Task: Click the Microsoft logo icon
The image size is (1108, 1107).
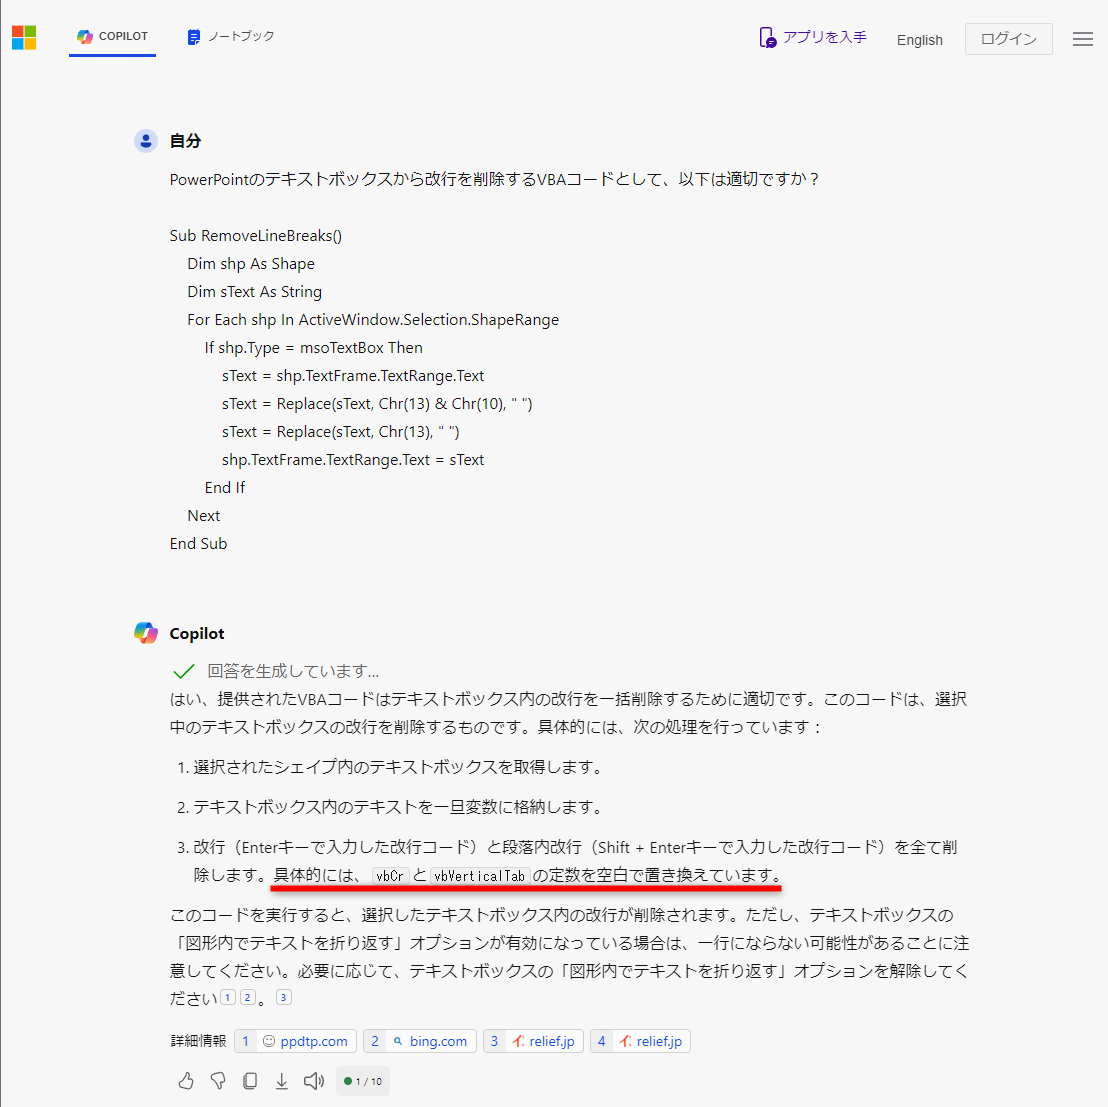Action: click(x=22, y=37)
